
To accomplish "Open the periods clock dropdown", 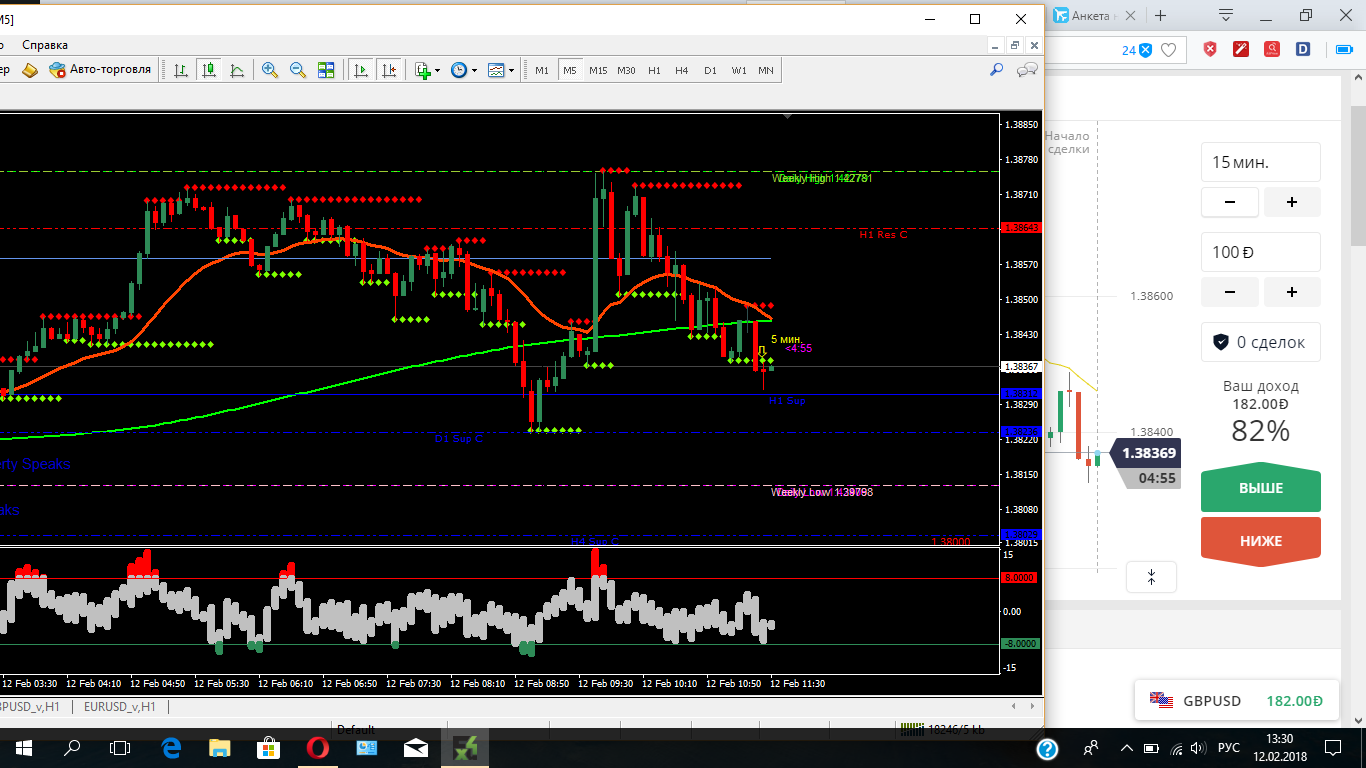I will [x=463, y=70].
